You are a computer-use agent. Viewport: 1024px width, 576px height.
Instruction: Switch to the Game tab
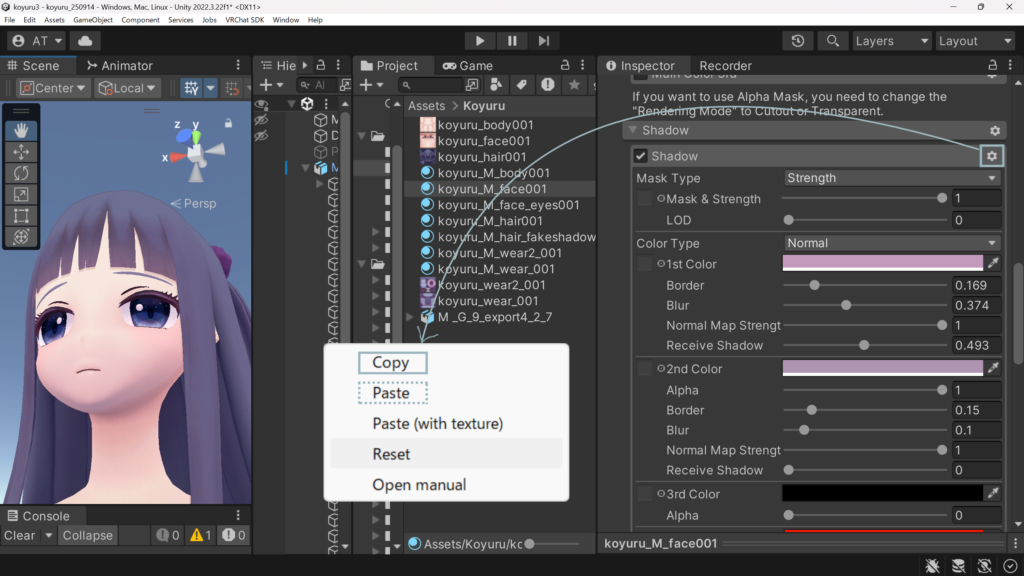pos(468,65)
